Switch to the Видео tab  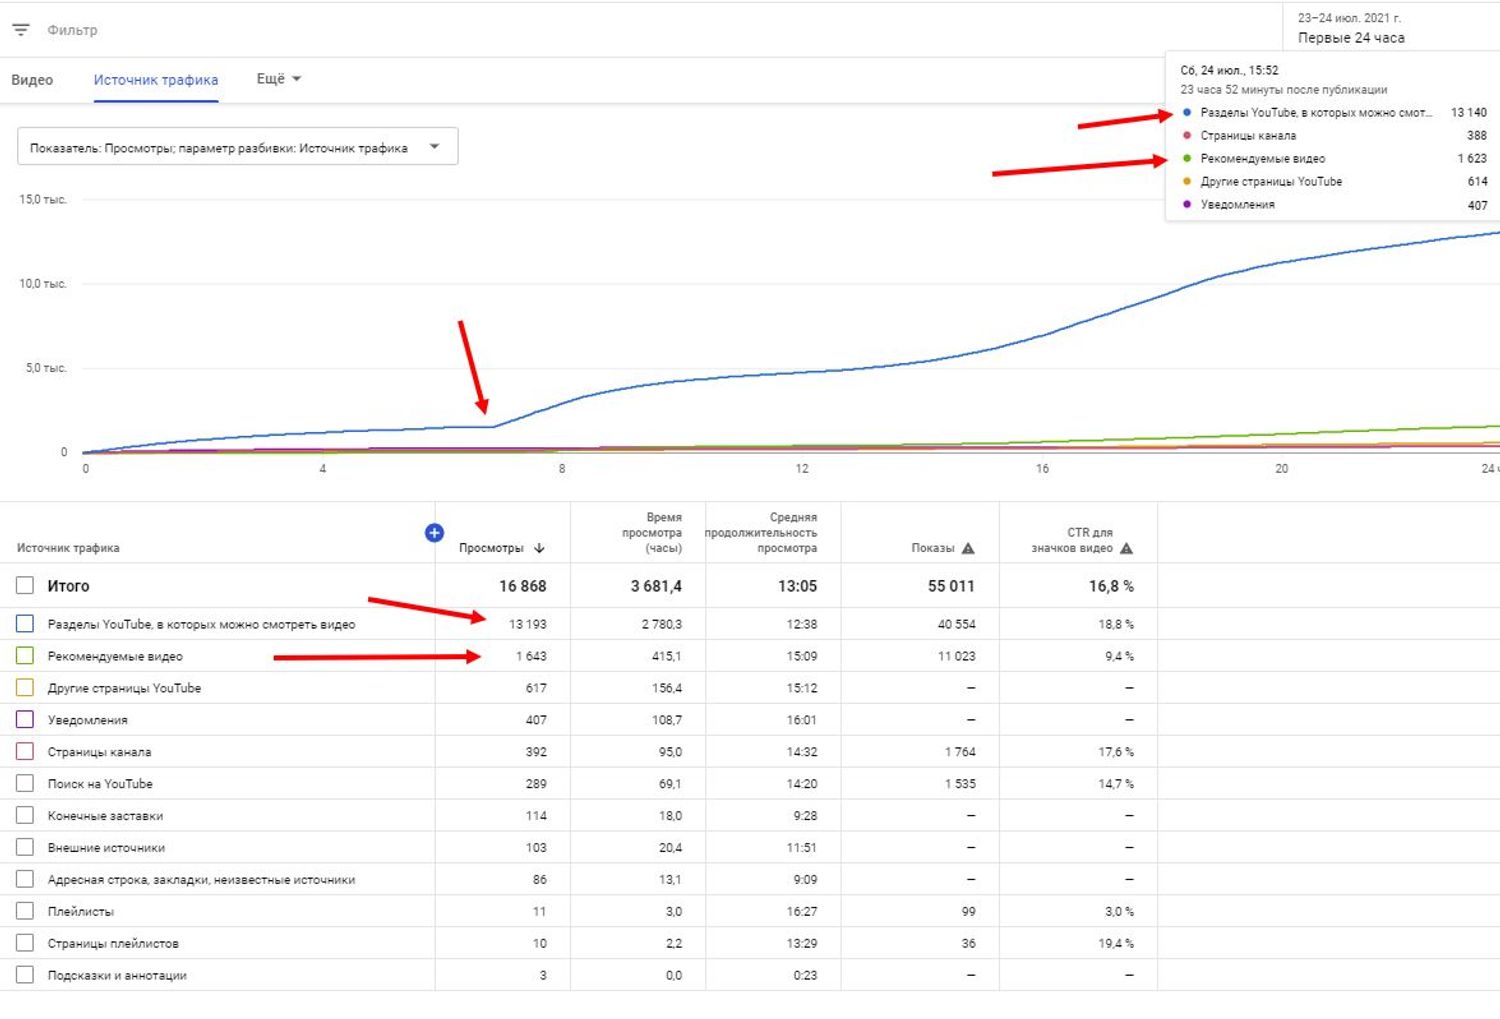pos(32,80)
